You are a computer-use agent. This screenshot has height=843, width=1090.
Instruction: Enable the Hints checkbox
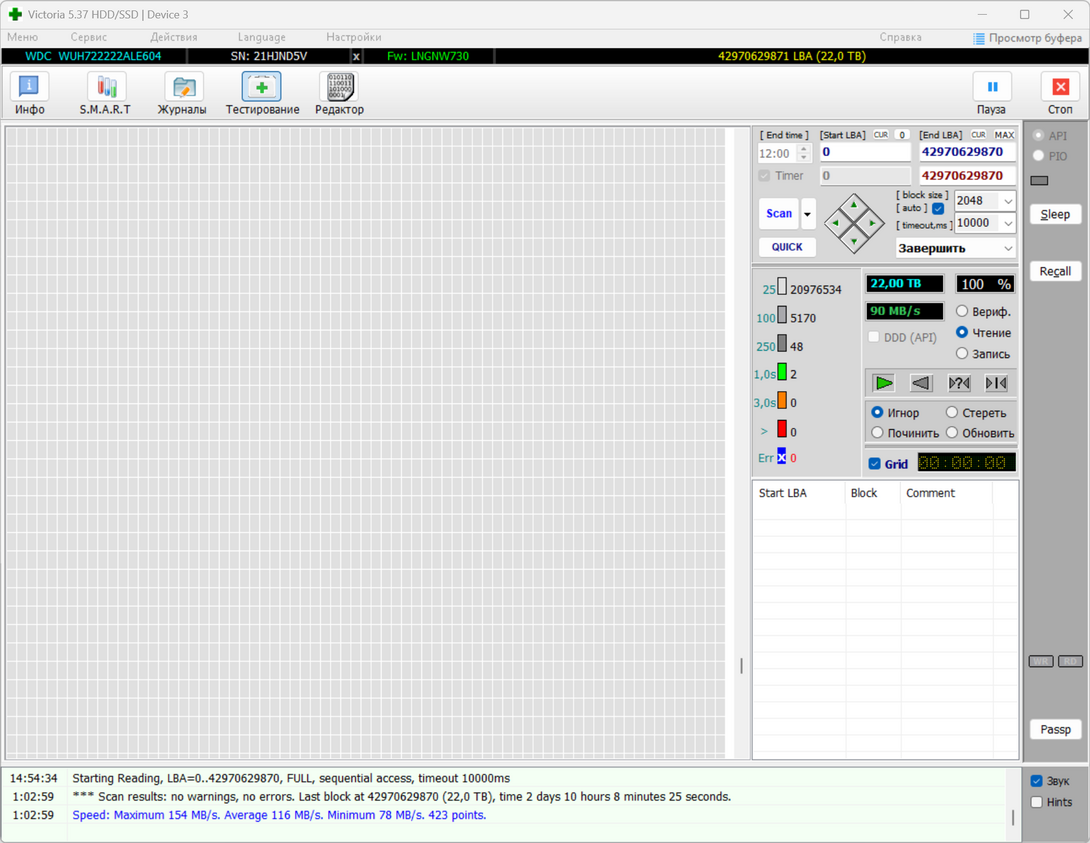point(1036,802)
